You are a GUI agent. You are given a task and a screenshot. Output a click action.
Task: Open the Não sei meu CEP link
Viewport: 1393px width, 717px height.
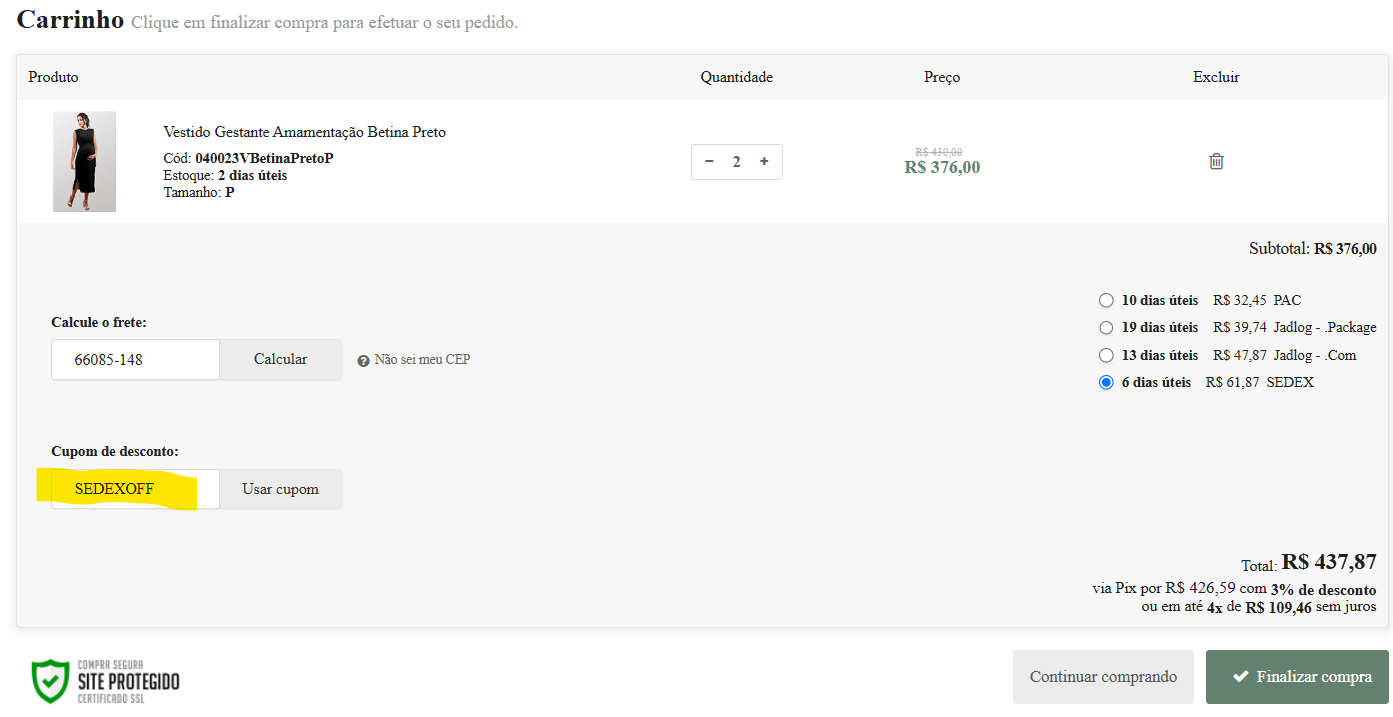pos(422,359)
